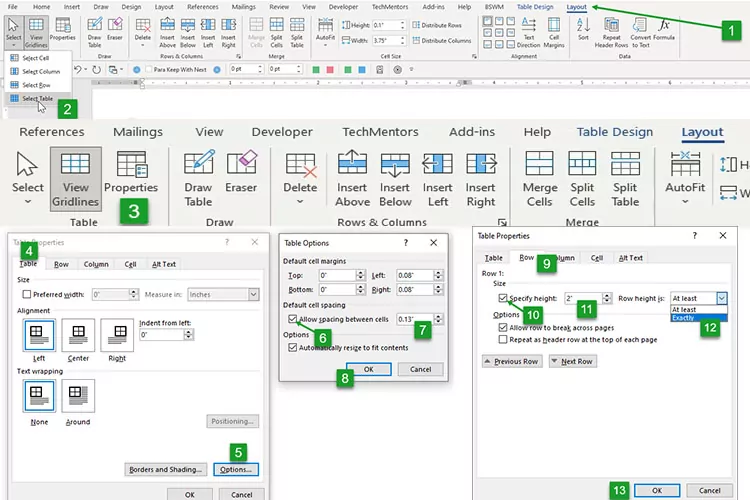Viewport: 750px width, 500px height.
Task: Tick the Preferred width checkbox
Action: pos(27,294)
